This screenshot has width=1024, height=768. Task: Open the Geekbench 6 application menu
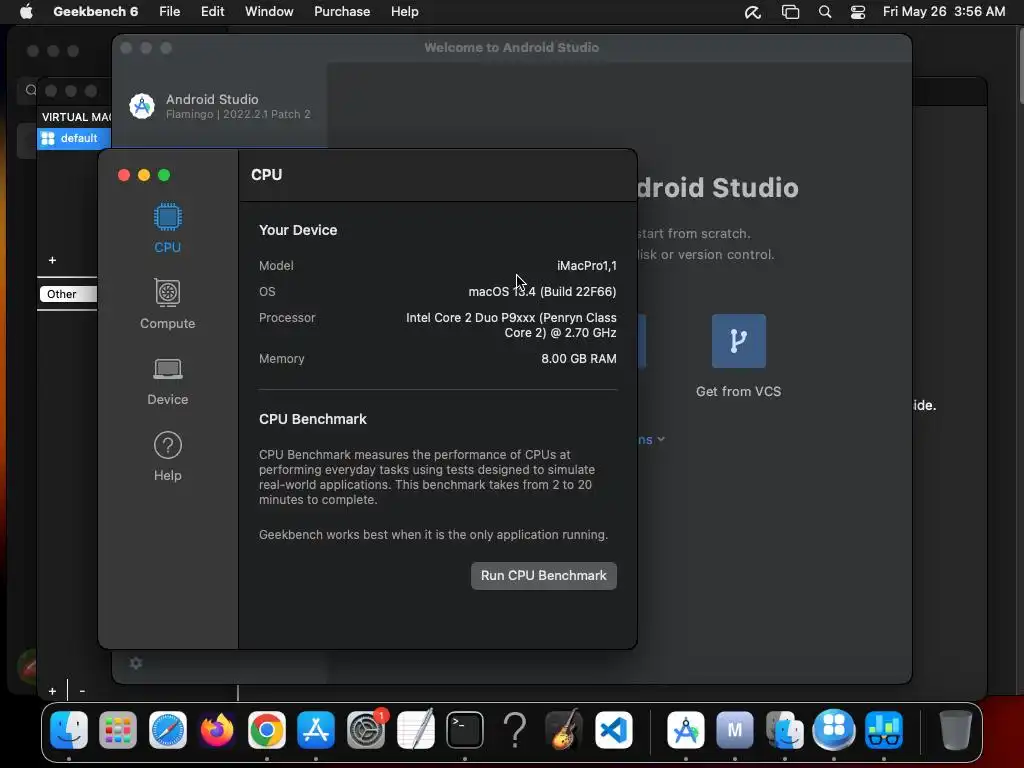click(x=95, y=12)
